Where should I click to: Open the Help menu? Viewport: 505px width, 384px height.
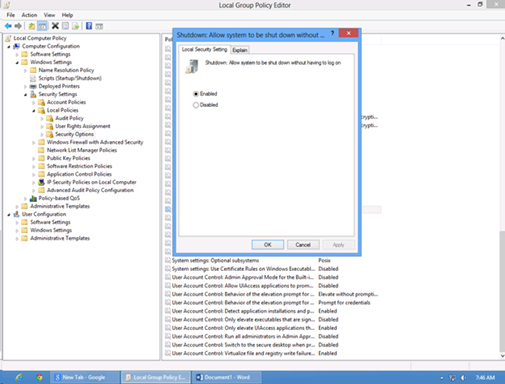click(67, 15)
